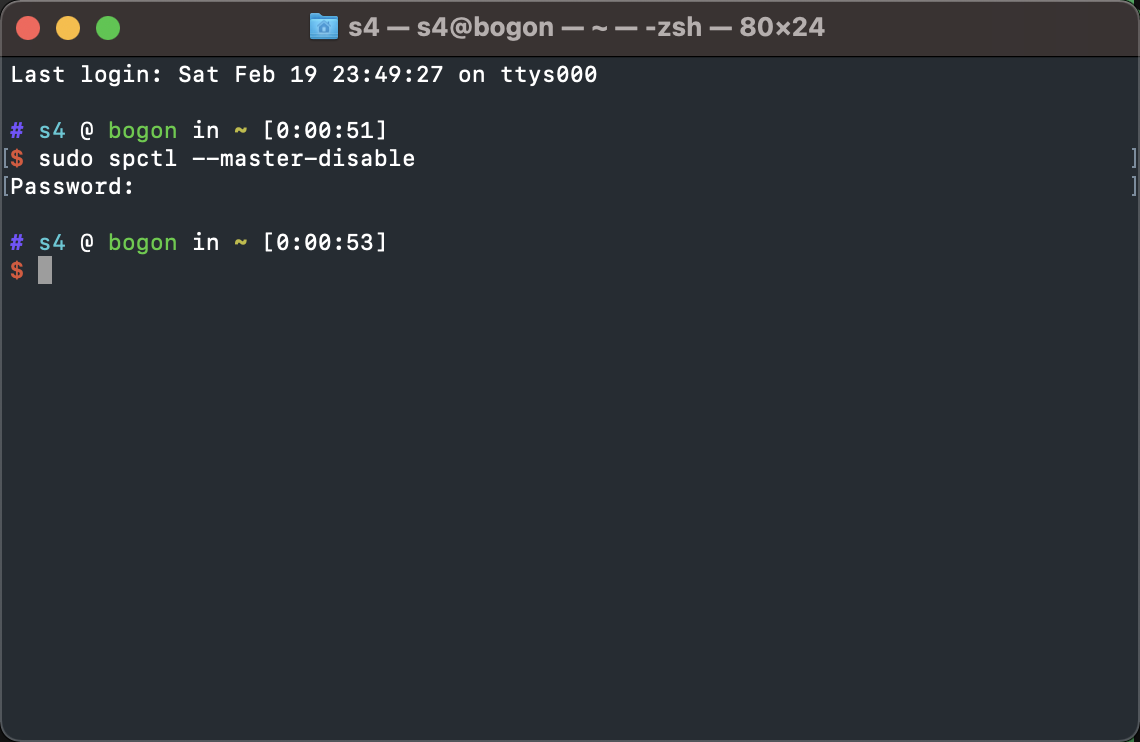This screenshot has height=742, width=1140.
Task: Minimize the window using yellow button
Action: (68, 28)
